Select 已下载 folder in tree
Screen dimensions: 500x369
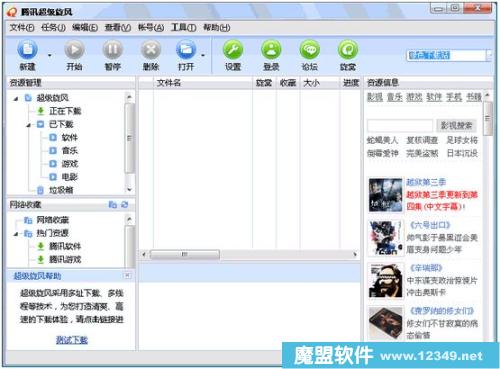click(x=61, y=124)
